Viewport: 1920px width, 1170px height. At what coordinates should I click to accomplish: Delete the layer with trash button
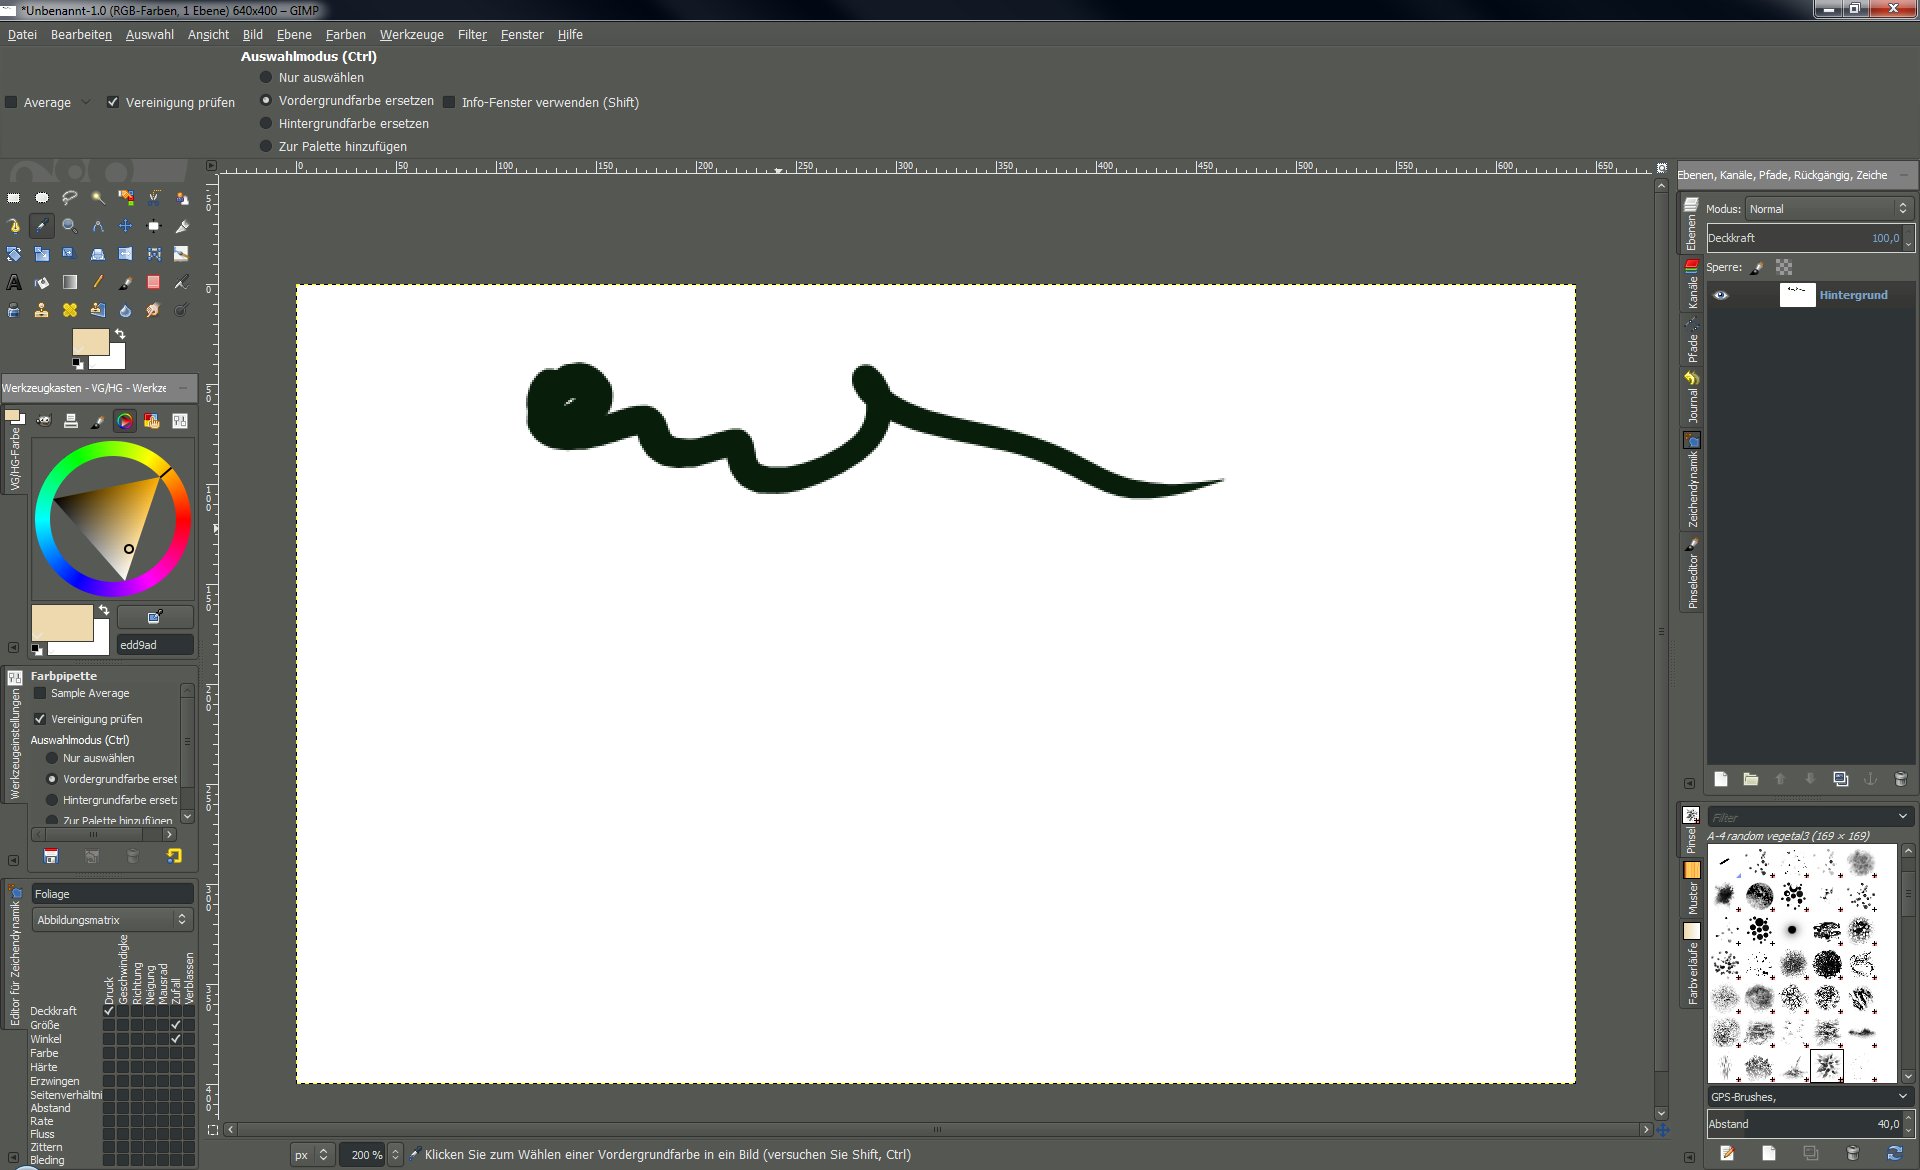tap(1900, 779)
